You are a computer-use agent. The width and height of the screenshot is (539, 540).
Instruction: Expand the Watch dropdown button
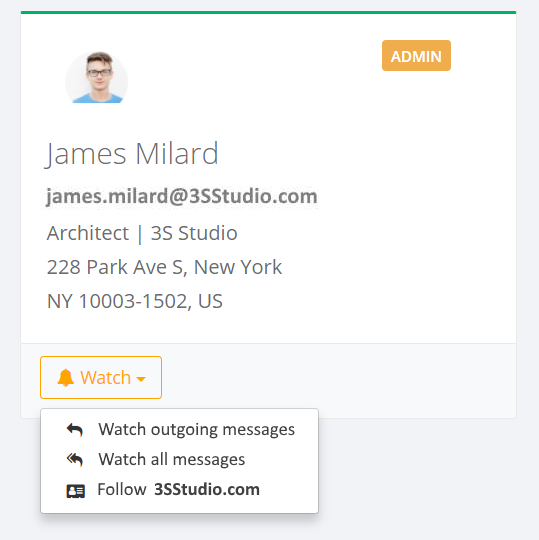(x=101, y=377)
